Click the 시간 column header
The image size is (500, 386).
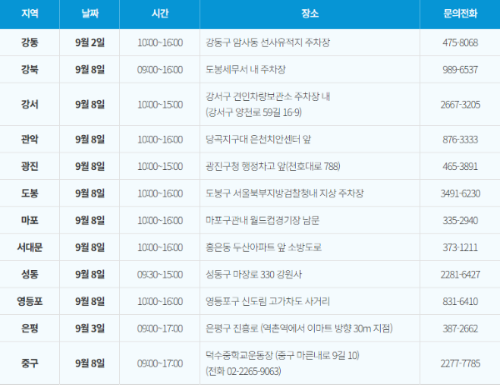point(160,13)
